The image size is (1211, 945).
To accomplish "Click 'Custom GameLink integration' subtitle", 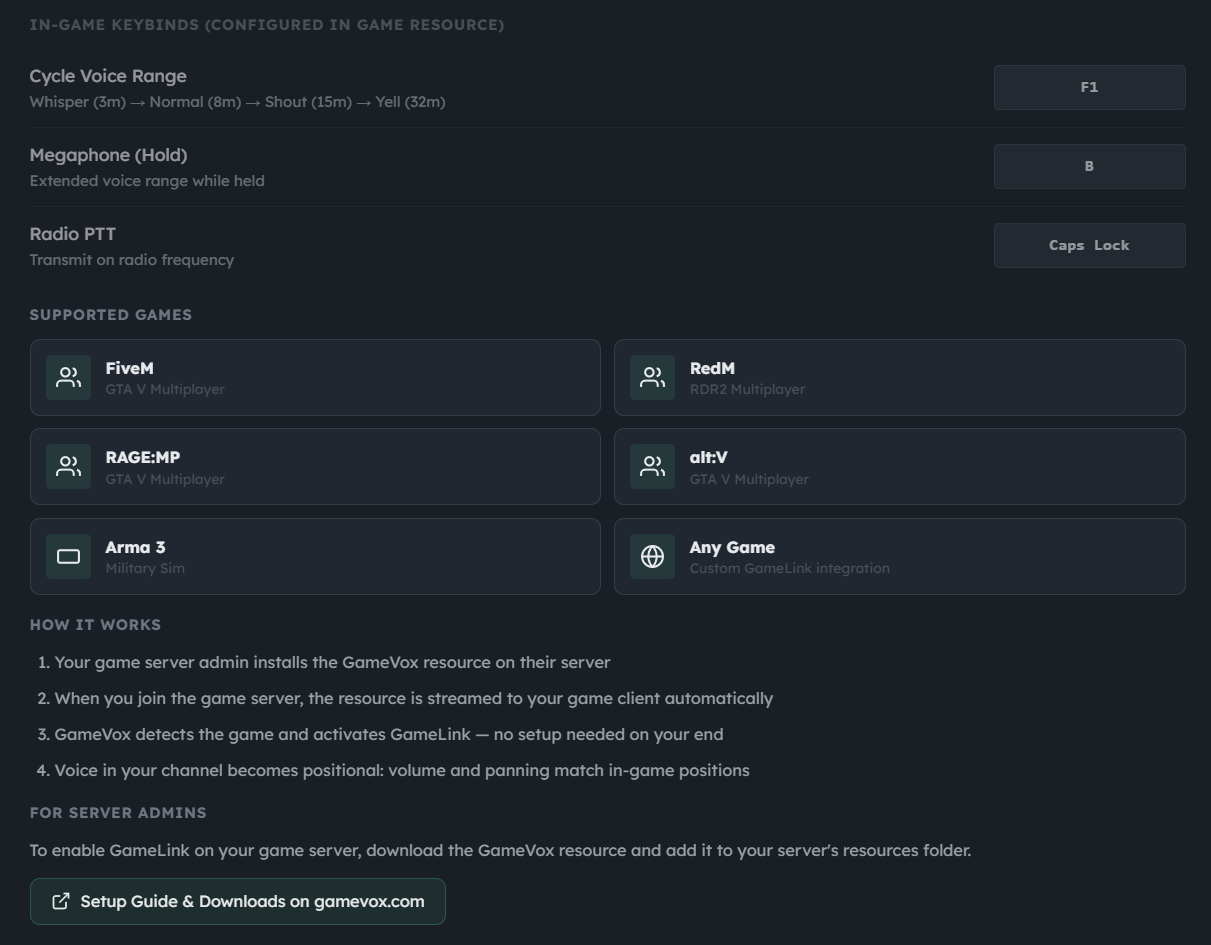I will pos(789,568).
